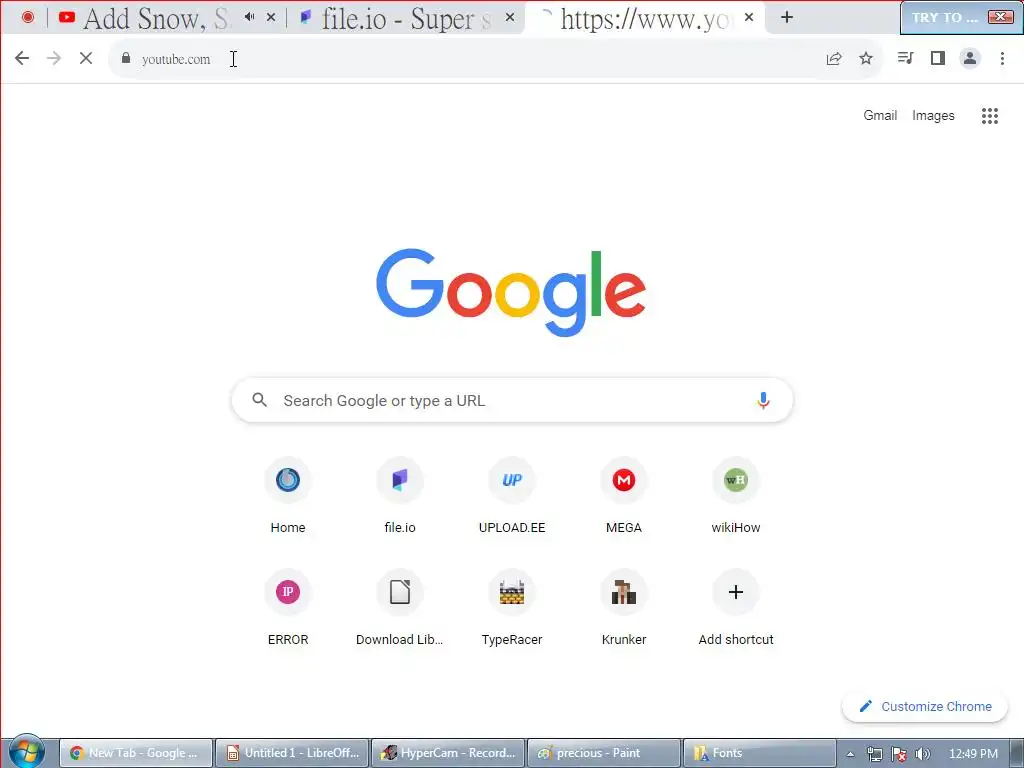This screenshot has width=1024, height=768.
Task: Go back using the browser back arrow
Action: (22, 58)
